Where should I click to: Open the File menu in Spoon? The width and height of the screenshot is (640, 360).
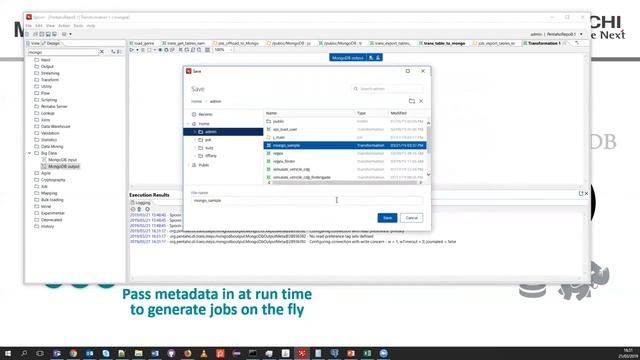point(29,26)
